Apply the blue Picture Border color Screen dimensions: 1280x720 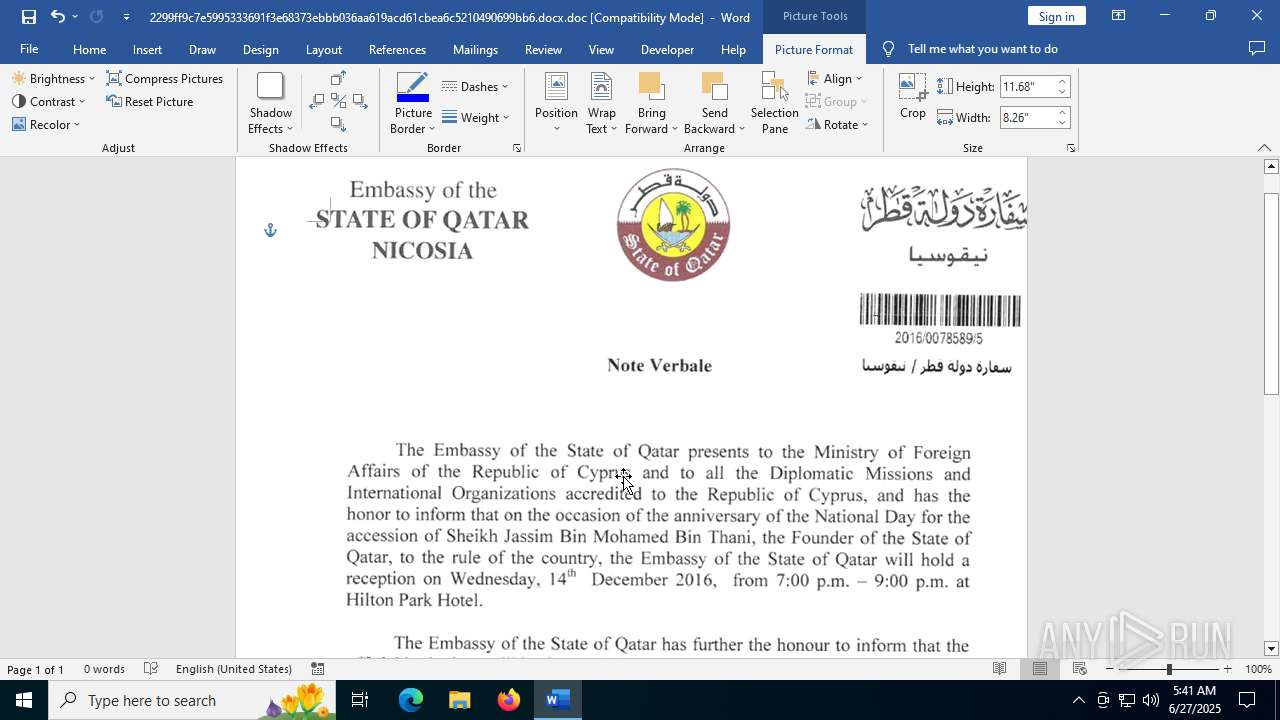413,87
